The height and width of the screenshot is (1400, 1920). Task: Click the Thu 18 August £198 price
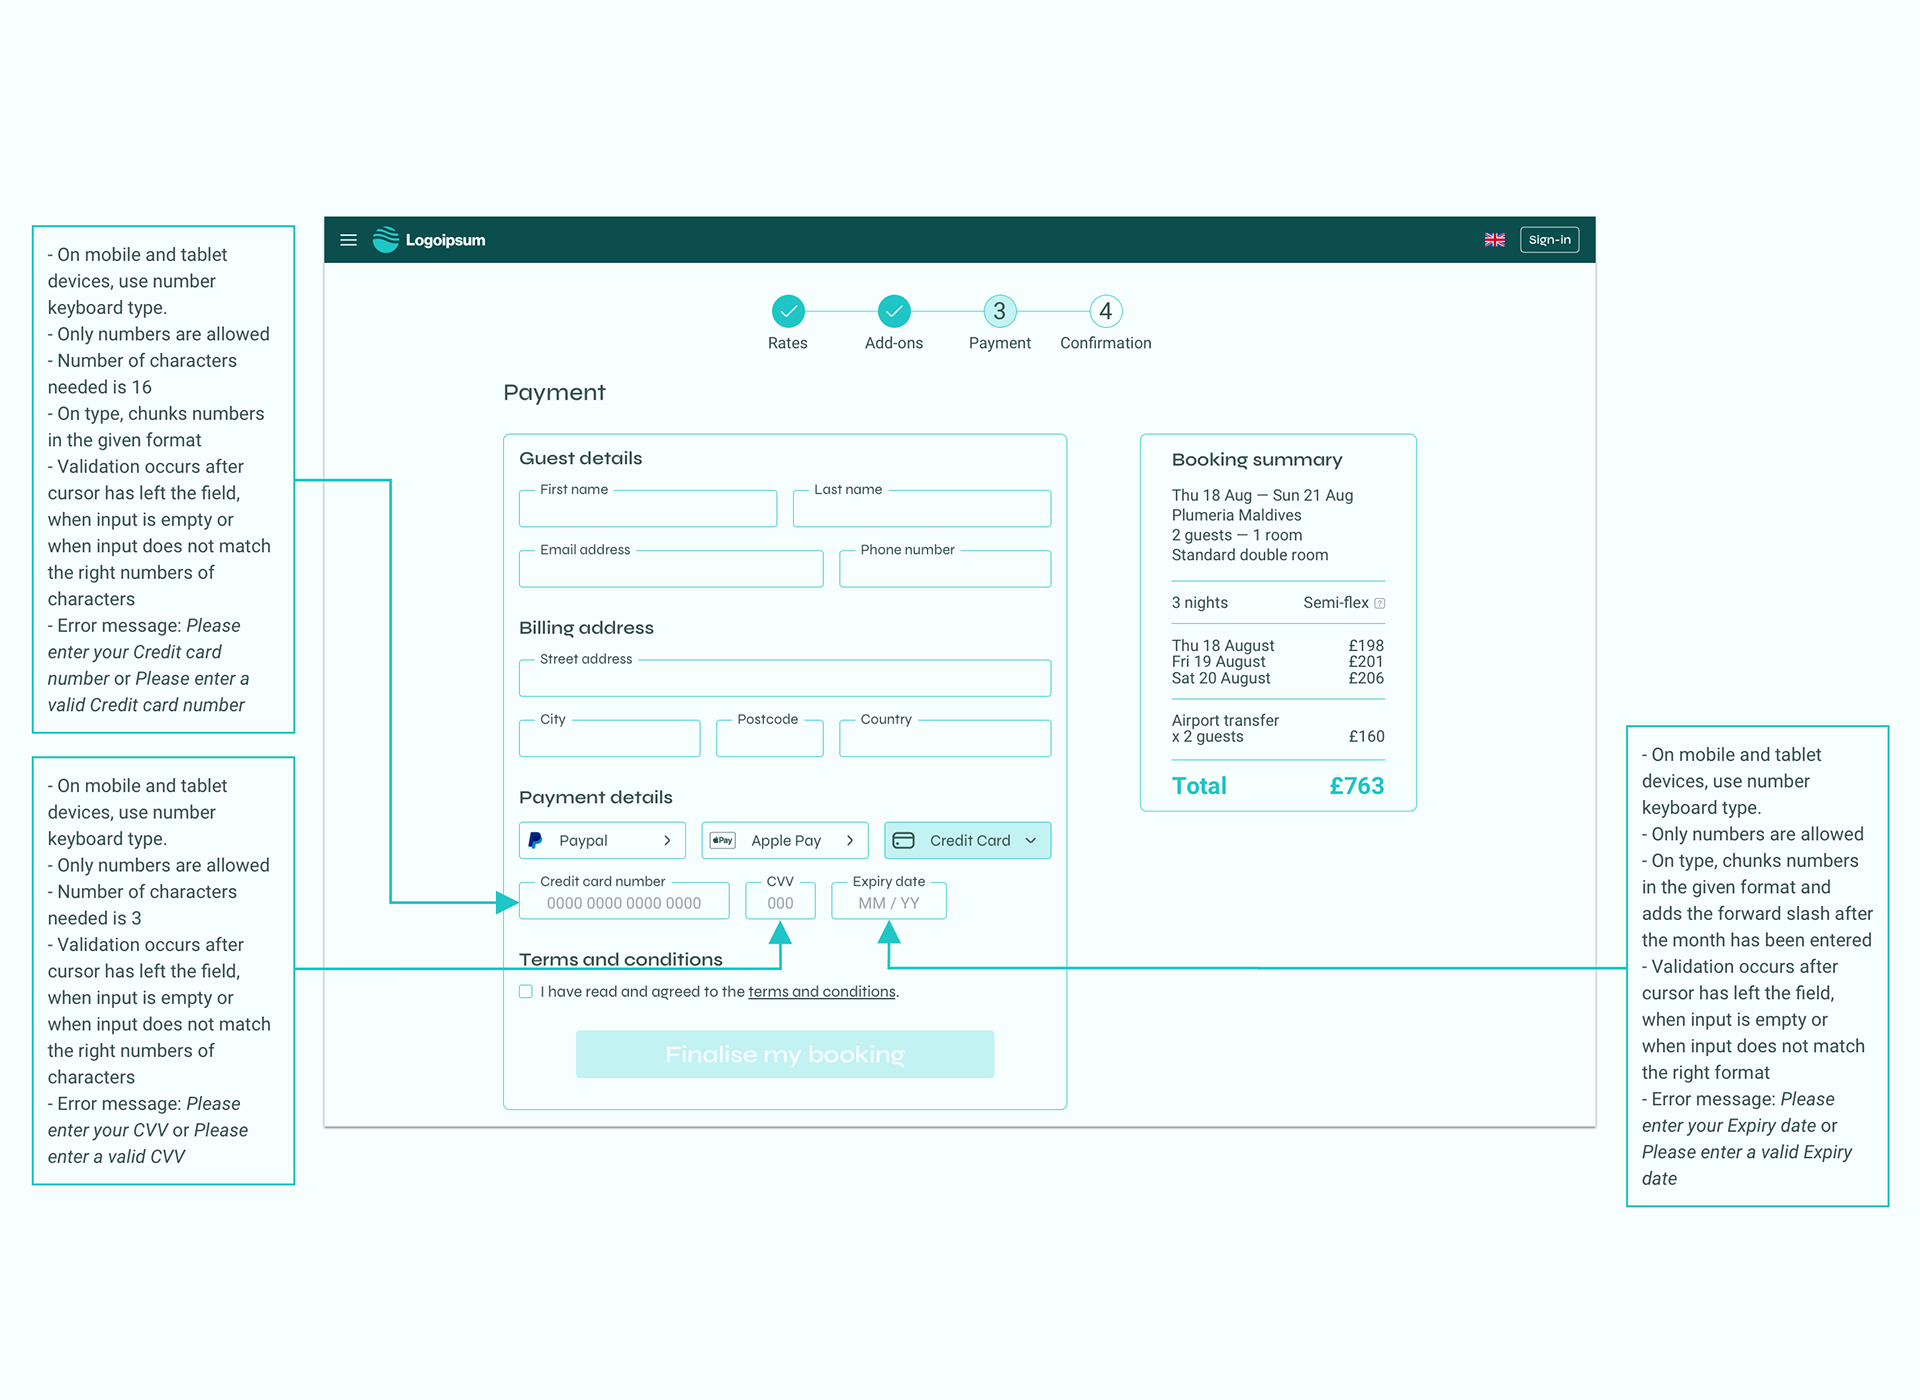[1366, 646]
